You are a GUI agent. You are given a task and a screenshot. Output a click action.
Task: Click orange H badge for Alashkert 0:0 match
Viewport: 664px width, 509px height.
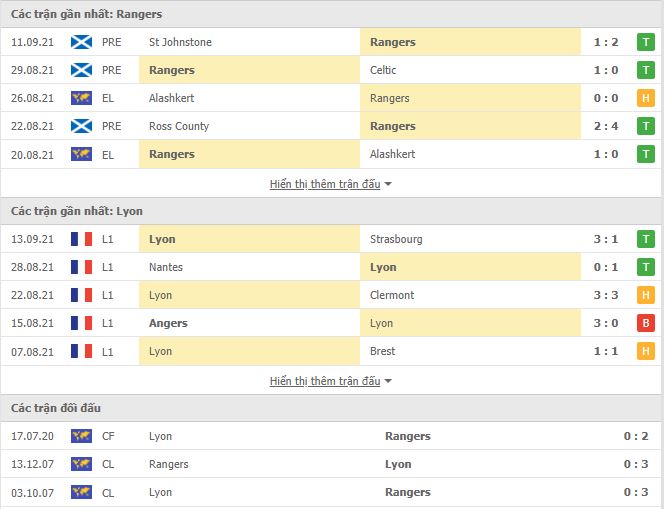pos(646,98)
